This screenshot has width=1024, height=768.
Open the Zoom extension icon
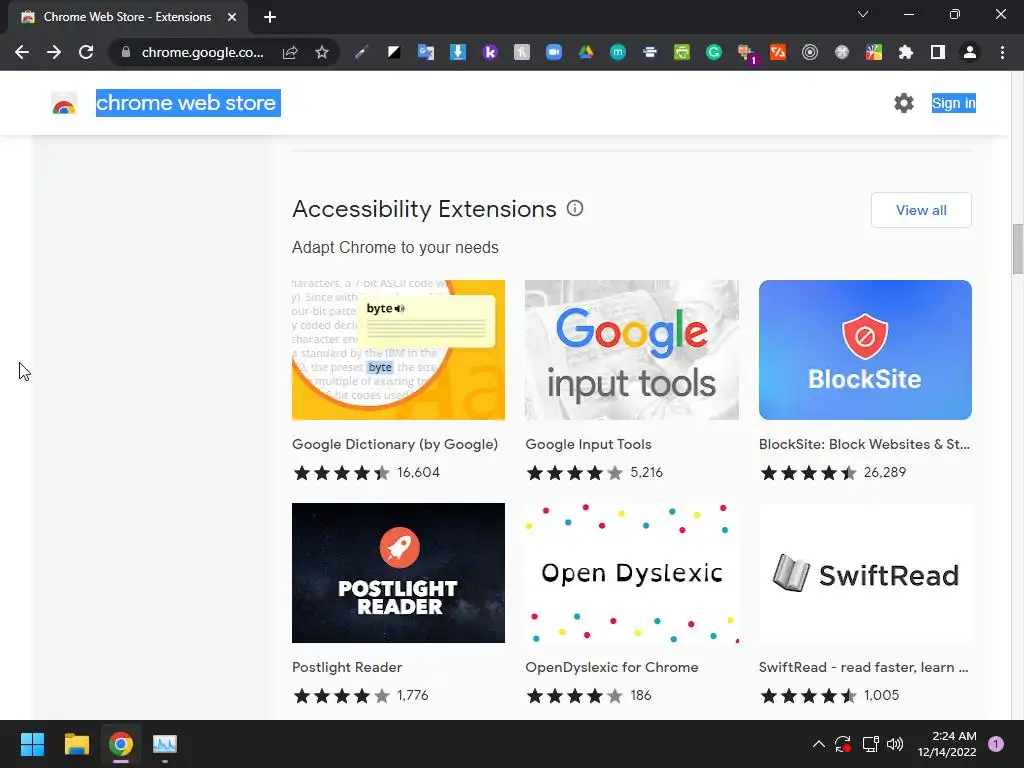[554, 52]
